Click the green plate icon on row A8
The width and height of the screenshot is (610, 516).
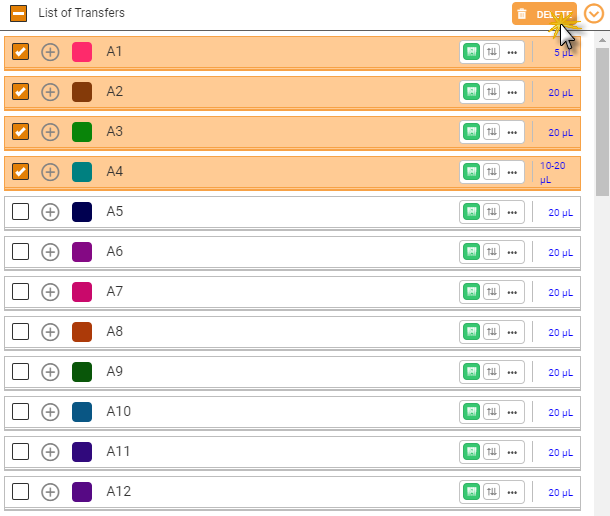tap(471, 332)
